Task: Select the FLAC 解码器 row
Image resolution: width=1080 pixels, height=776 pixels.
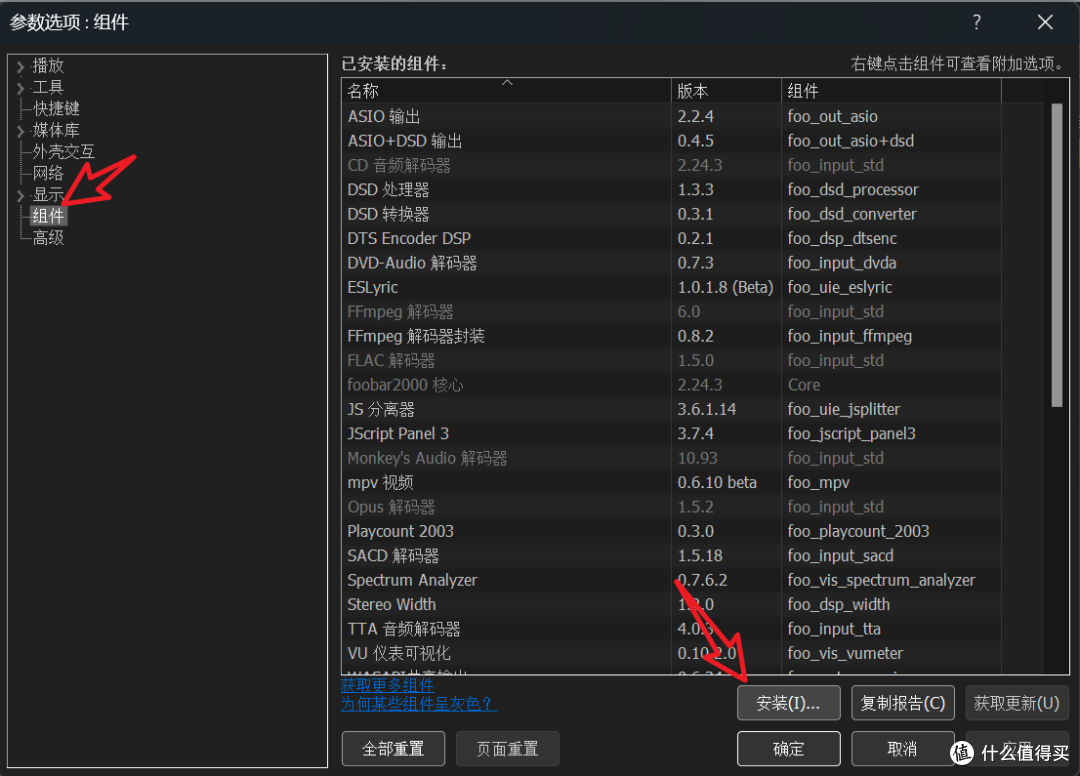Action: [671, 361]
